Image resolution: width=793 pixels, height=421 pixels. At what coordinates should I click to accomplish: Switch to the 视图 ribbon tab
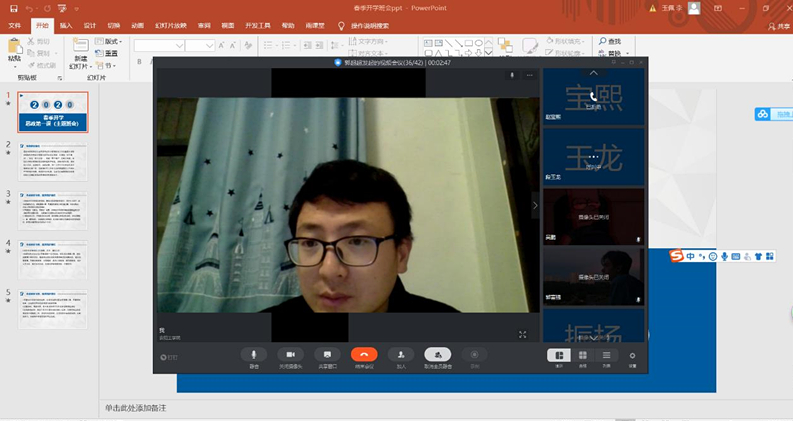click(228, 25)
